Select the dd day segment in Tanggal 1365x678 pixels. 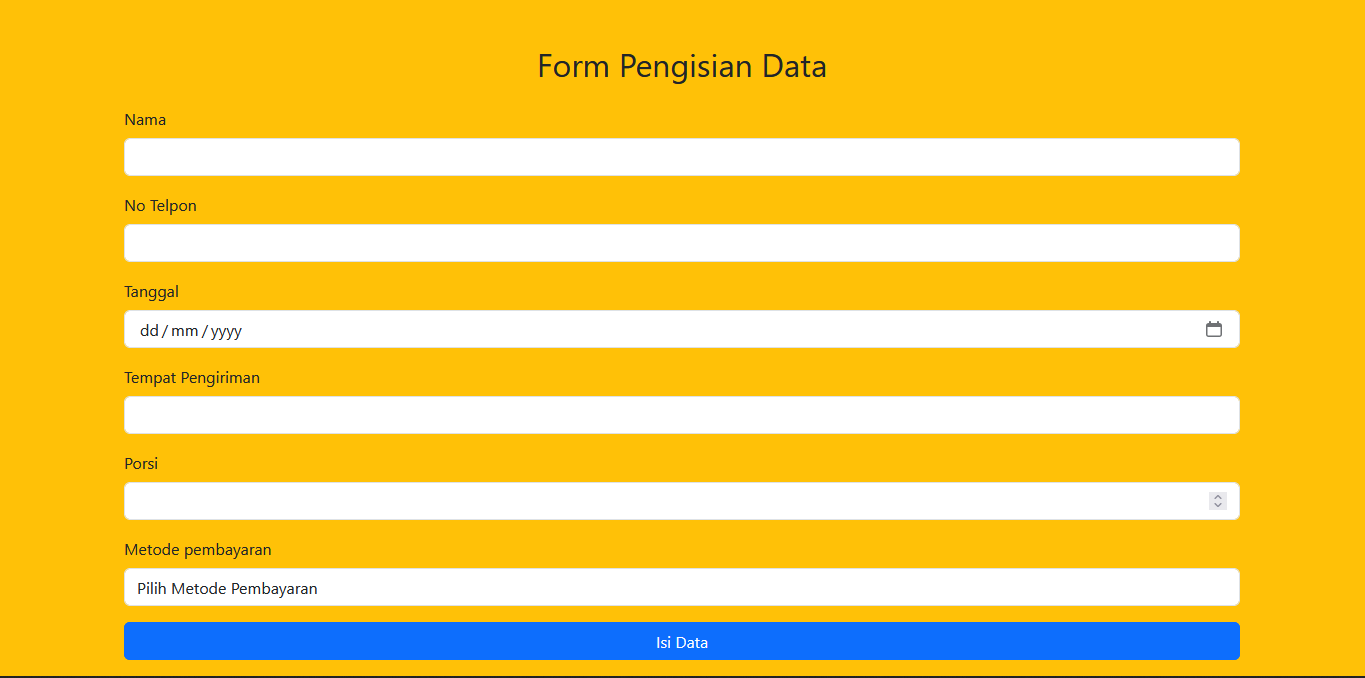tap(149, 330)
